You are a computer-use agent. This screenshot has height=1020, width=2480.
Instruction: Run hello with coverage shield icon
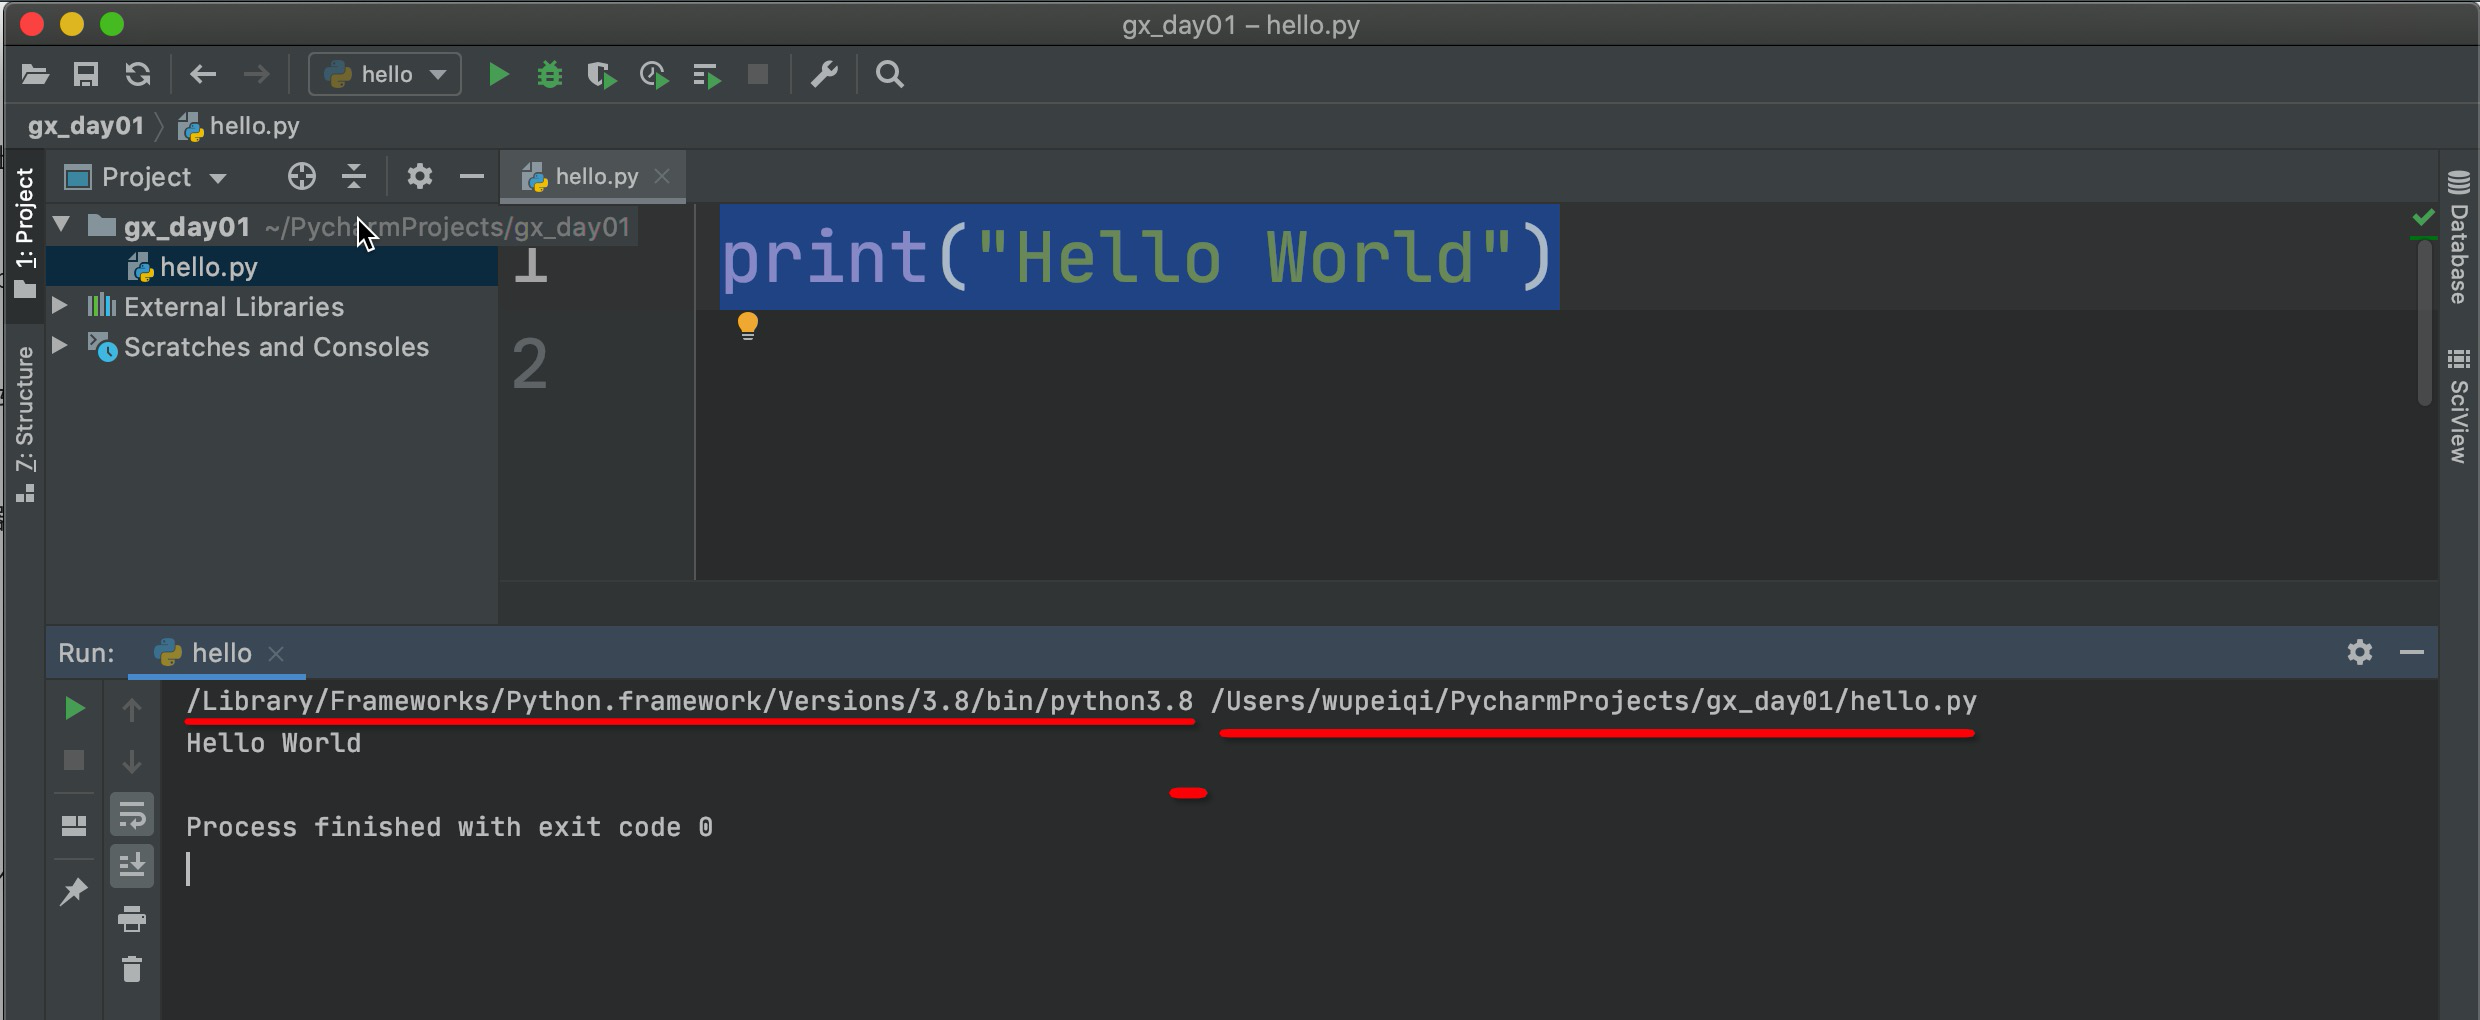602,75
